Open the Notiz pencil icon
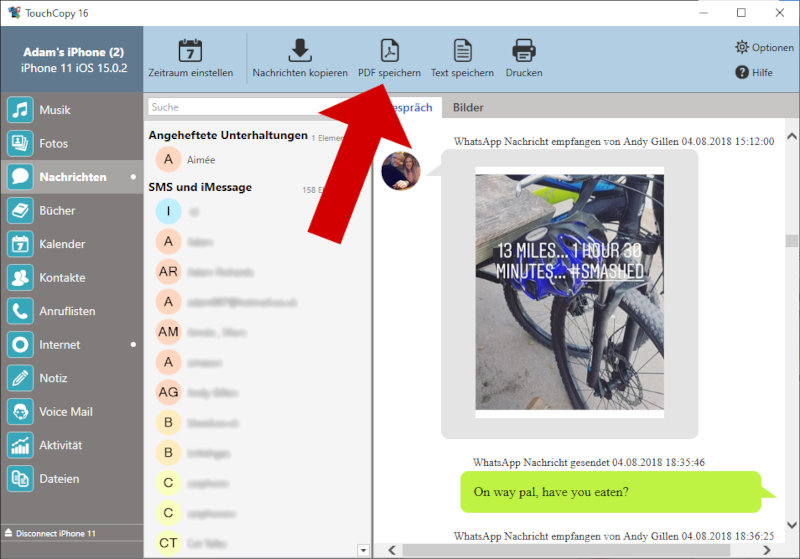The image size is (800, 559). tap(20, 378)
